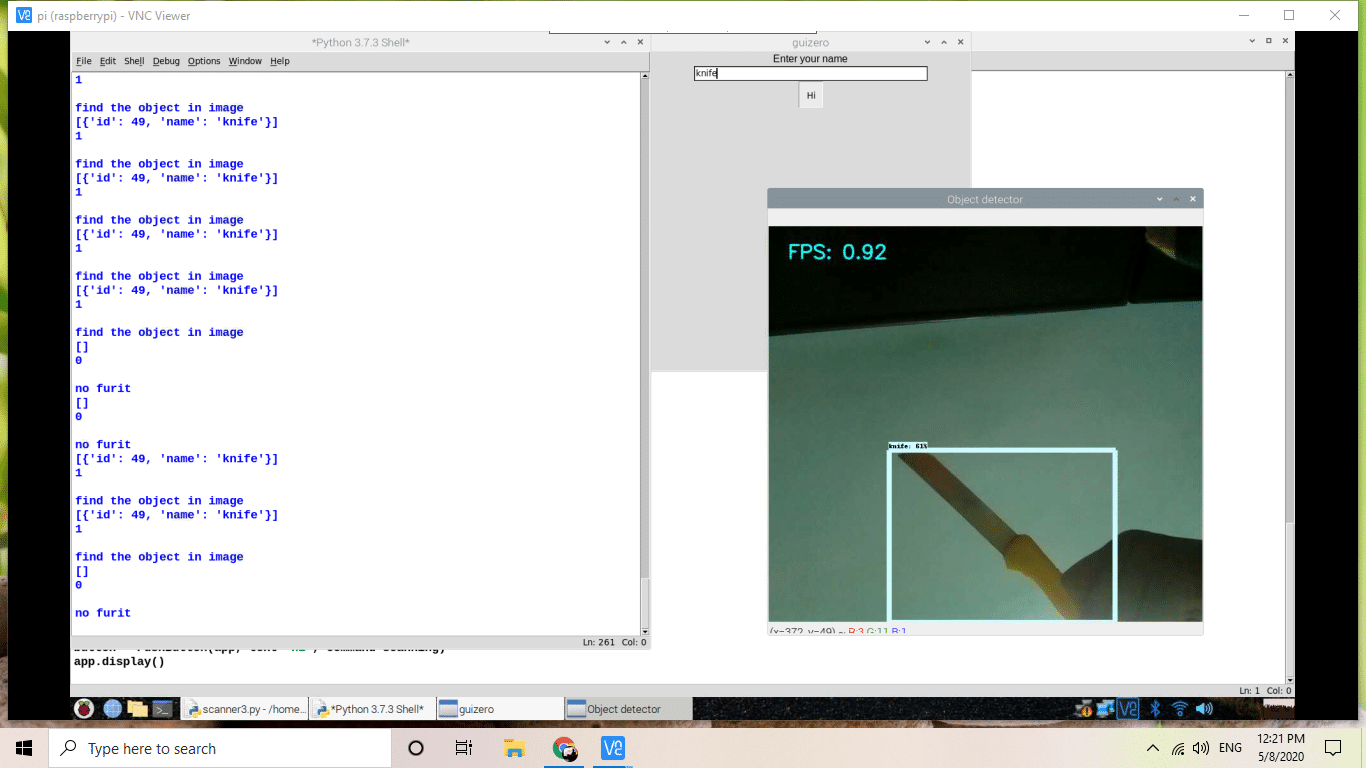Open the Pi file manager folders icon
1366x768 pixels.
click(137, 709)
